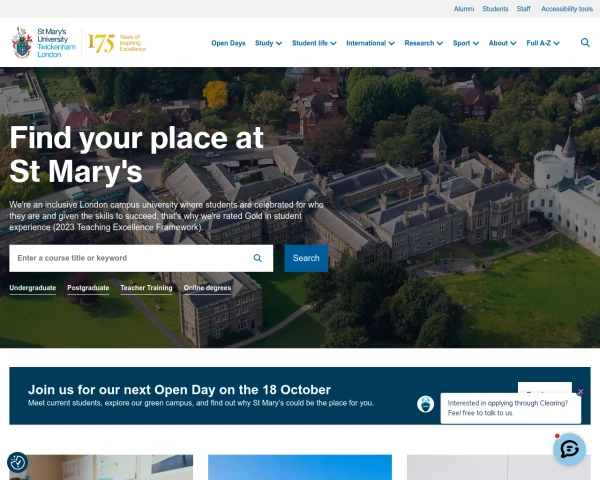Focus the course title or keyword field
The width and height of the screenshot is (600, 480).
(130, 258)
